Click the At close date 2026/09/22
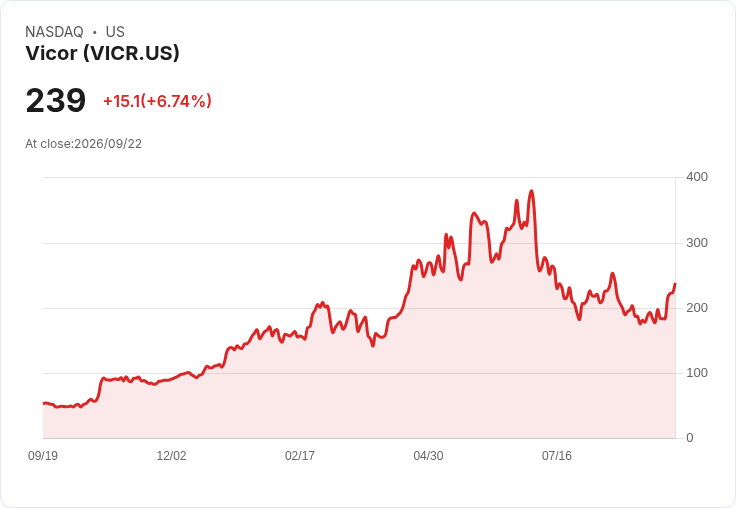736x508 pixels. point(84,144)
